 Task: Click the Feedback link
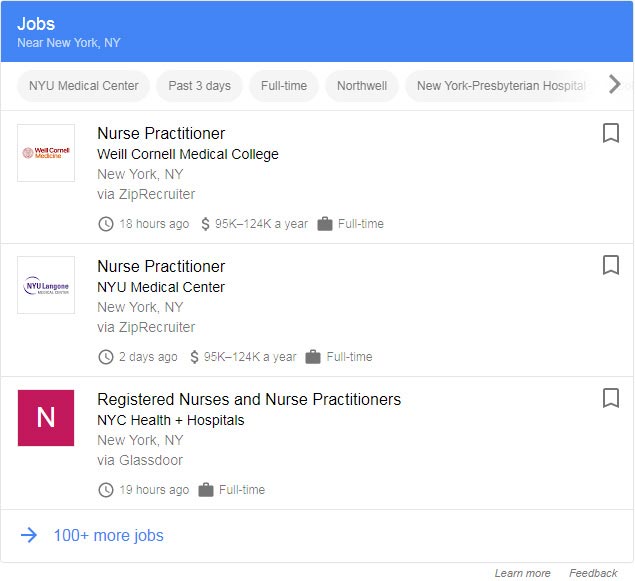[593, 573]
